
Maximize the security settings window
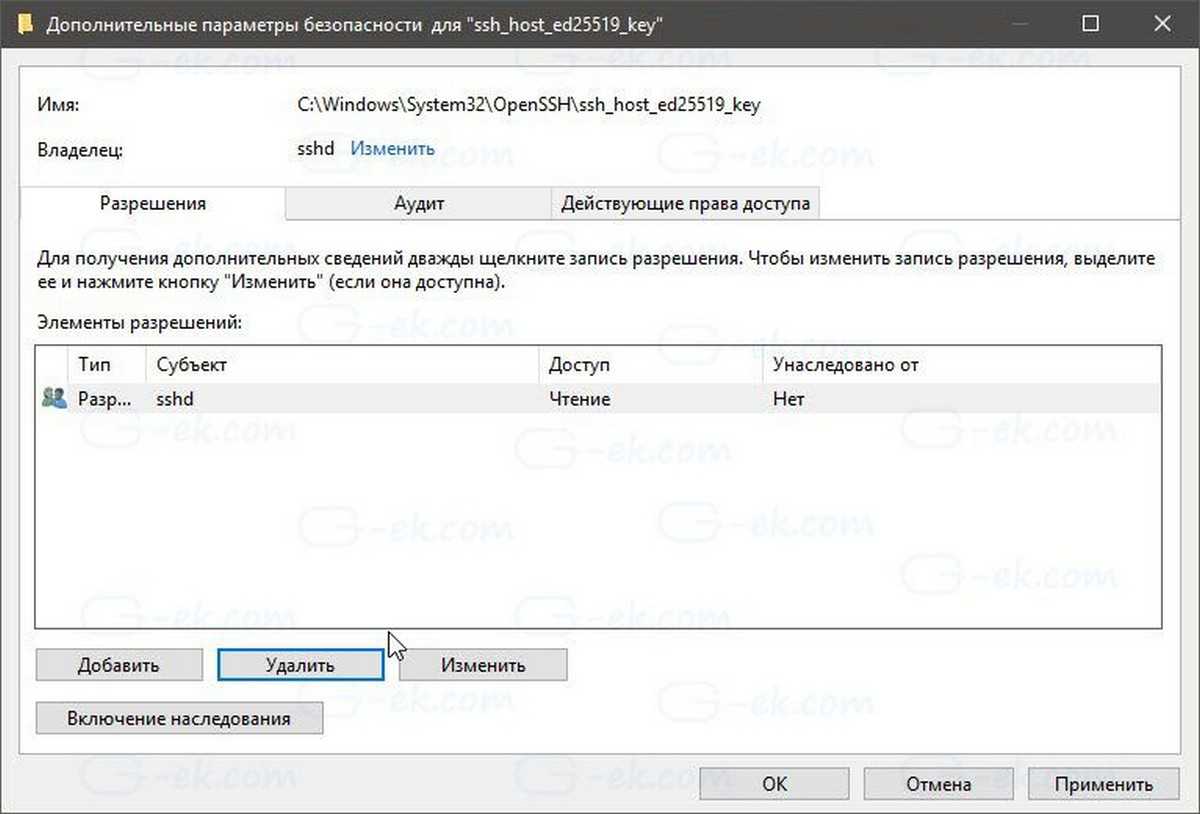point(1091,23)
